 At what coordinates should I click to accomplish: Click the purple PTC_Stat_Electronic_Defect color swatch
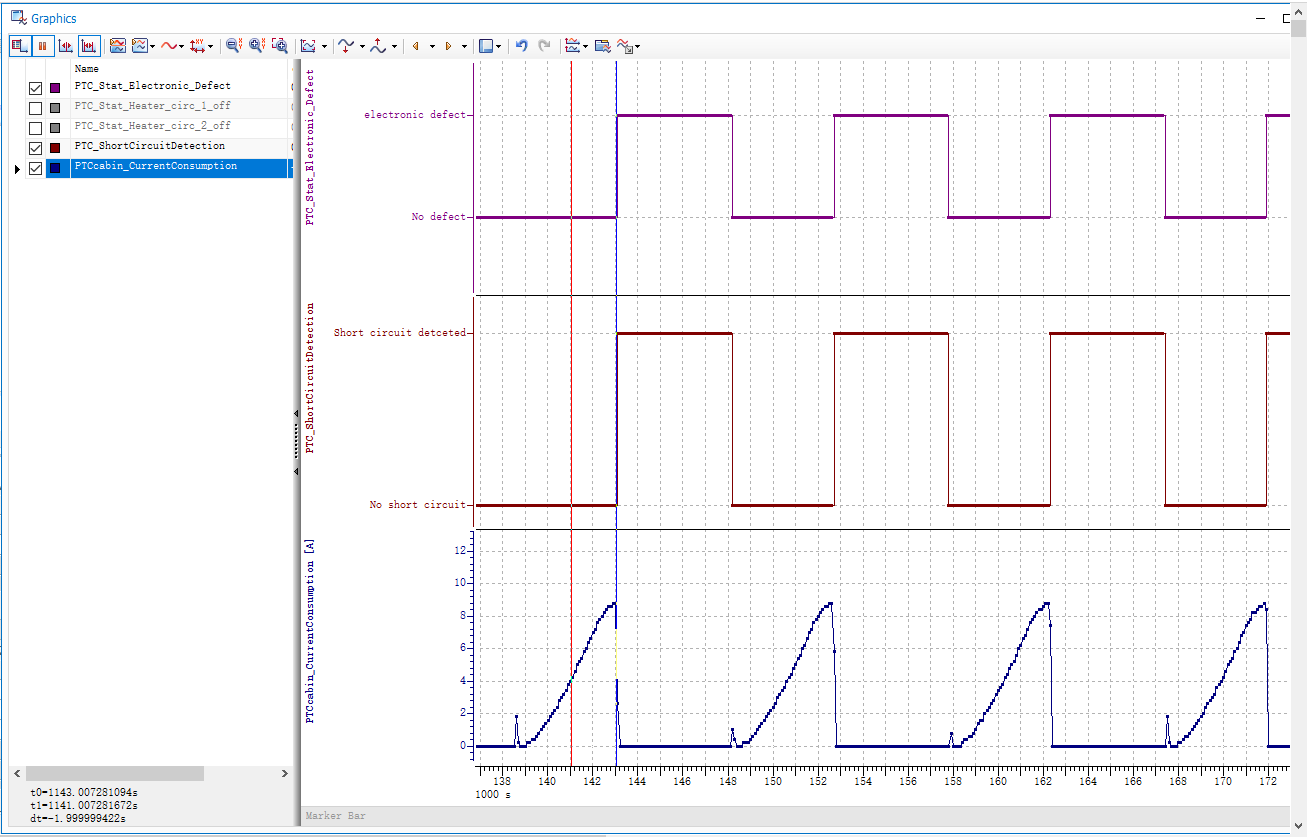[55, 88]
